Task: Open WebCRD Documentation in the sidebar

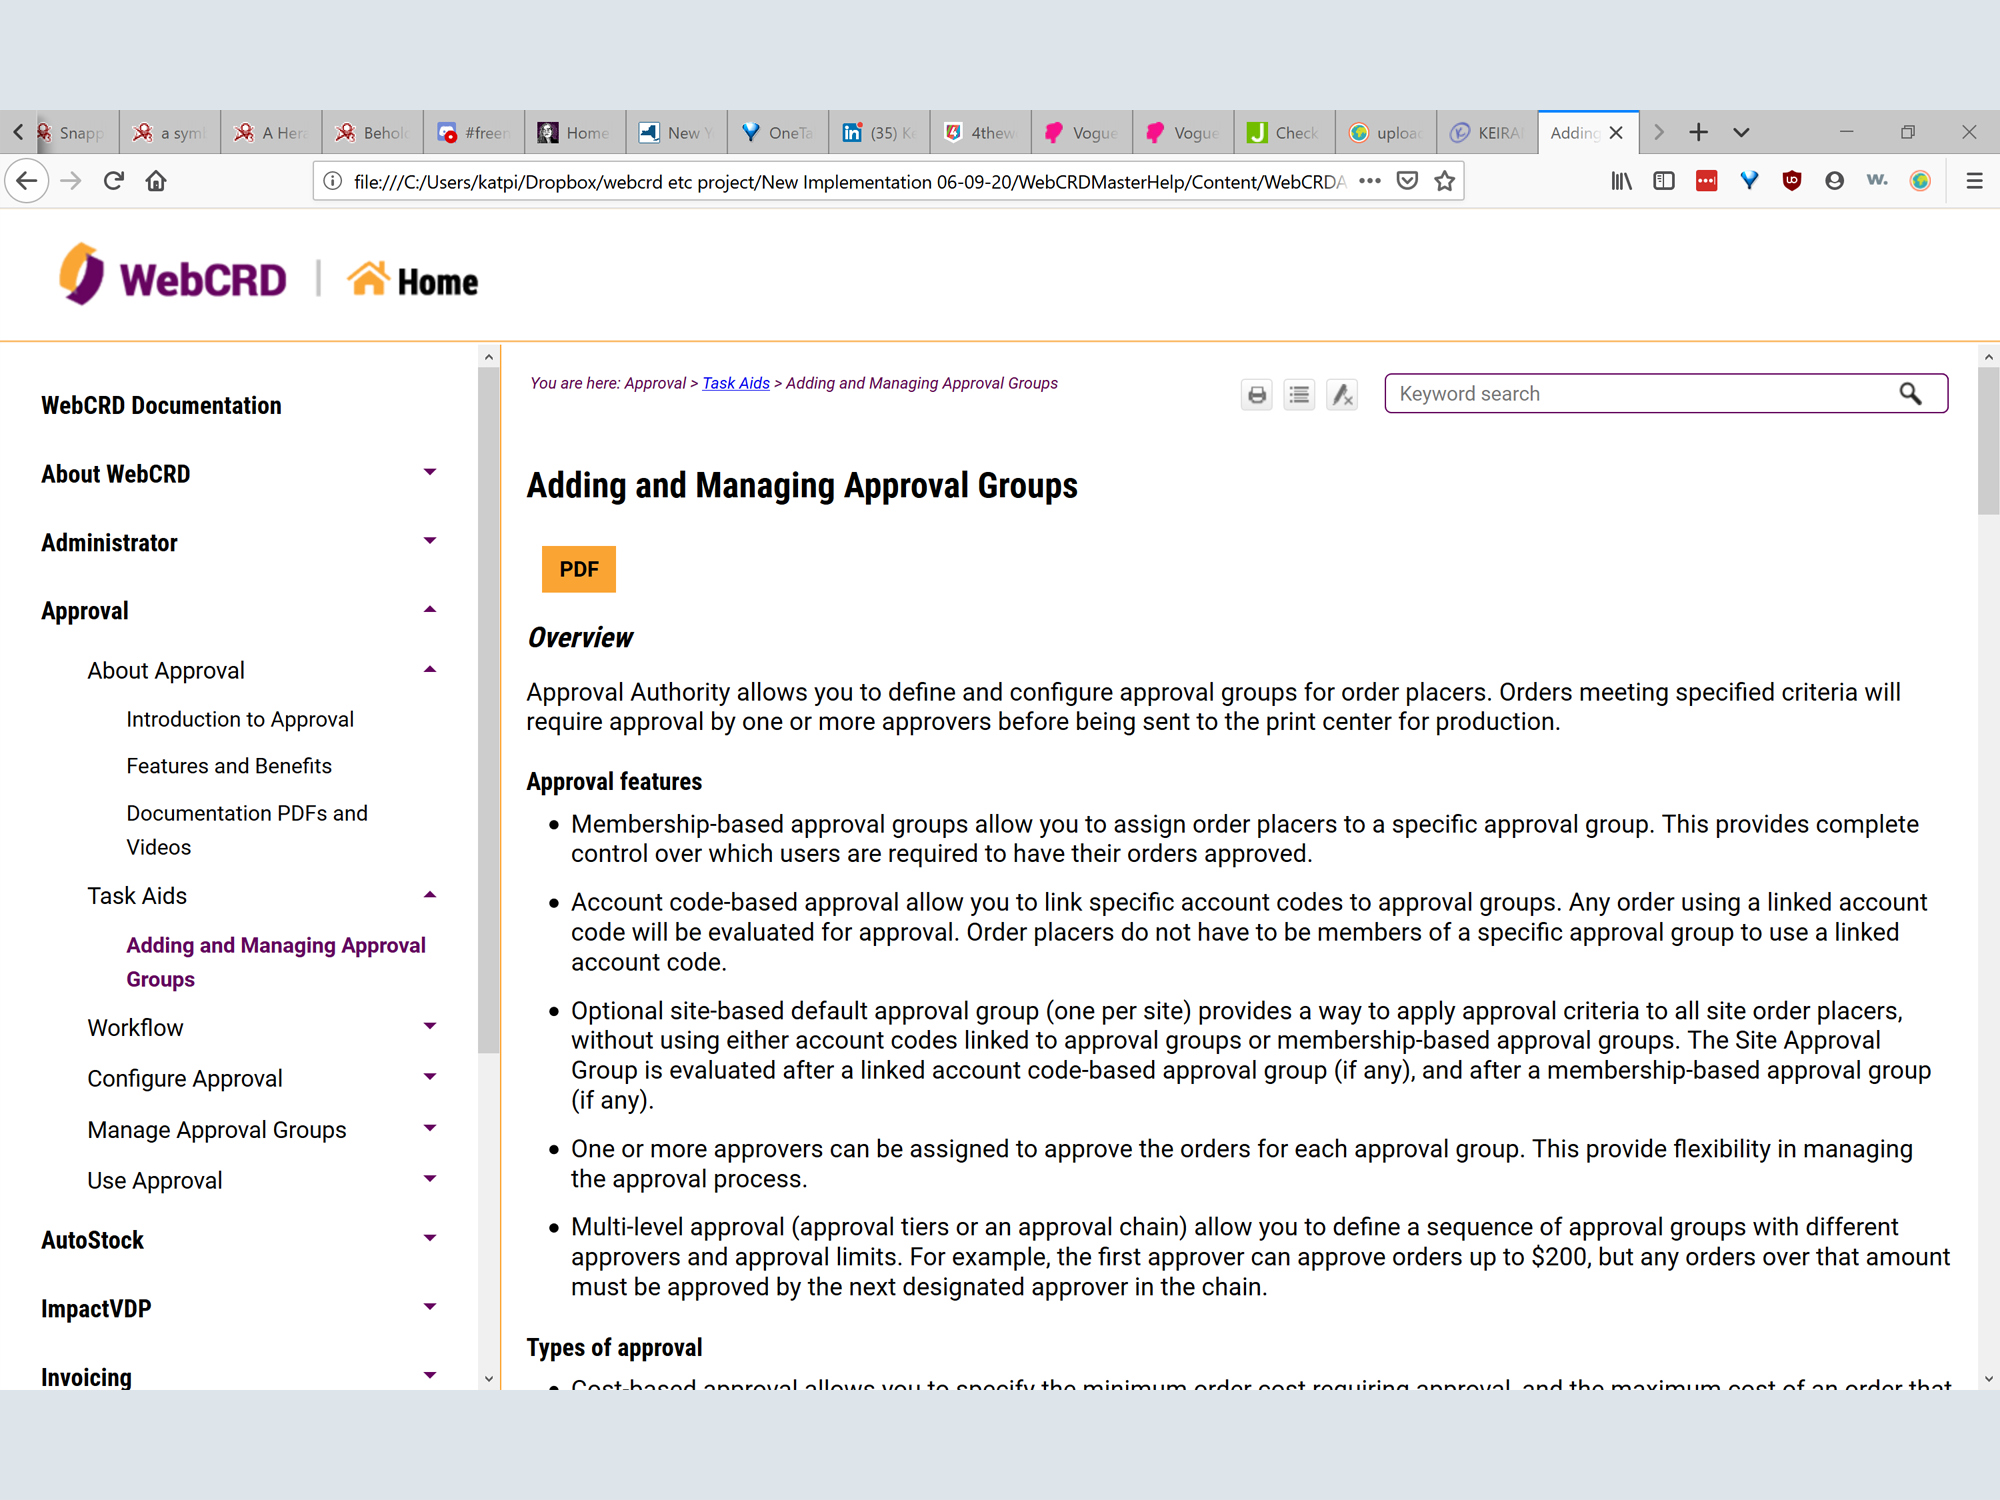Action: click(161, 405)
